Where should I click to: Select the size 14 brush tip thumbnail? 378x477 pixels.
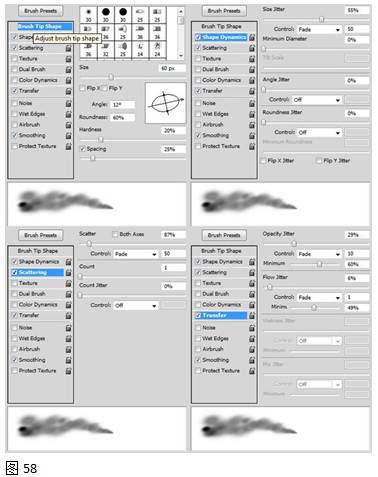tap(140, 49)
